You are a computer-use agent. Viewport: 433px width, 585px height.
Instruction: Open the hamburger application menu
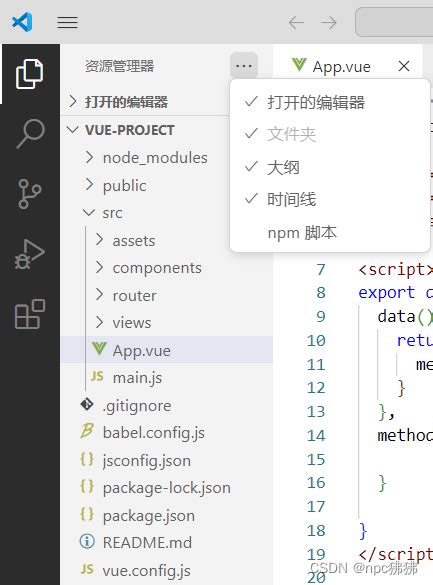coord(68,22)
